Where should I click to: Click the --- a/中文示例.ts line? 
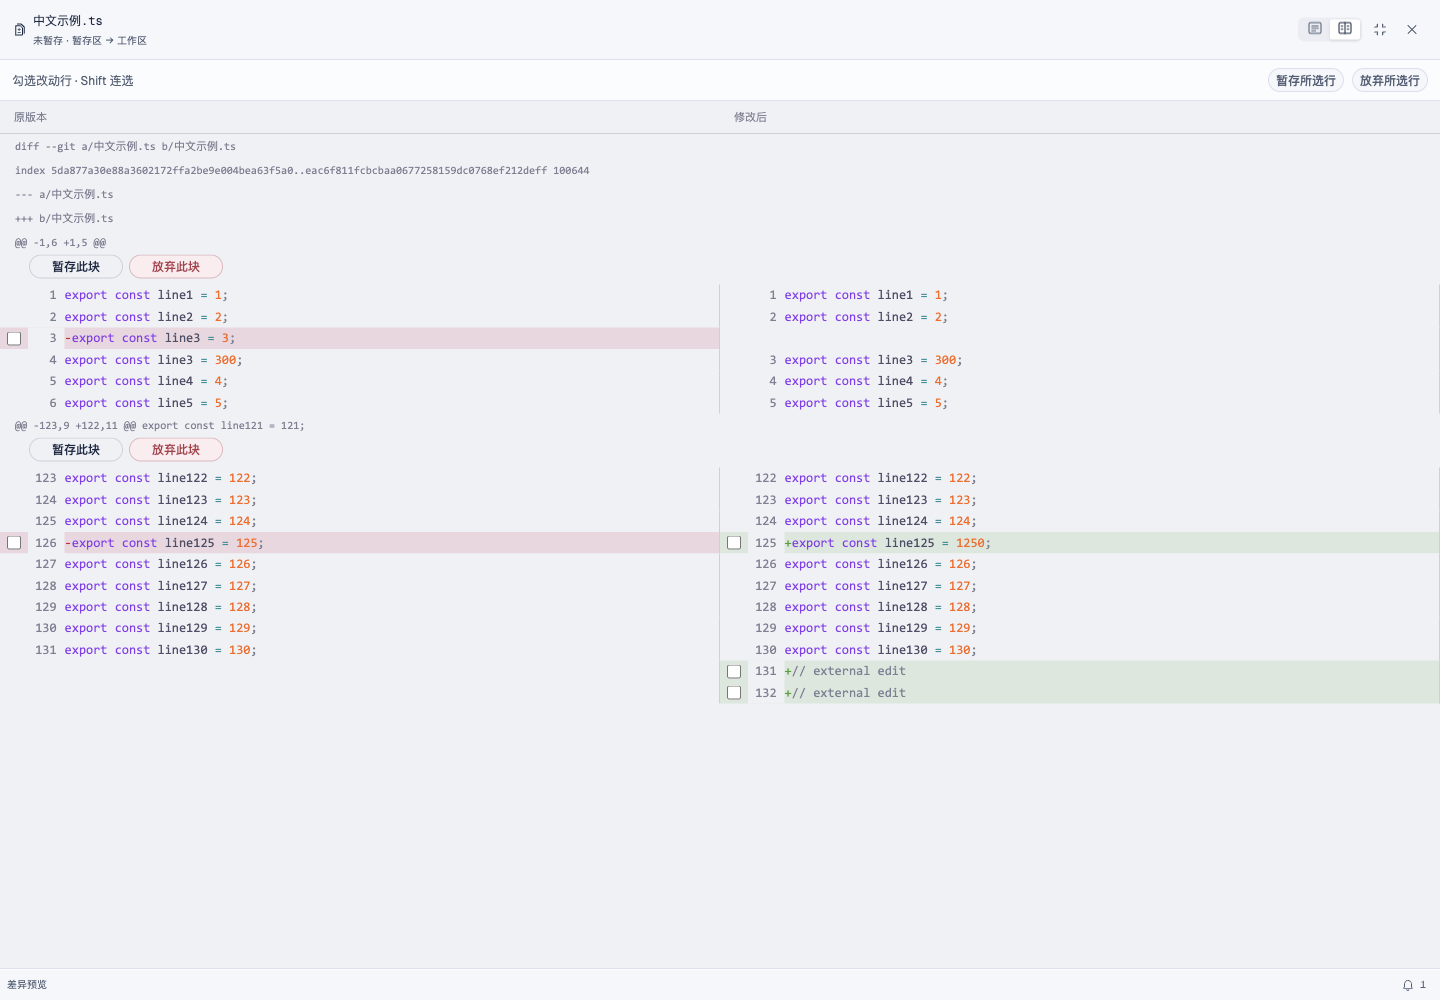point(64,195)
